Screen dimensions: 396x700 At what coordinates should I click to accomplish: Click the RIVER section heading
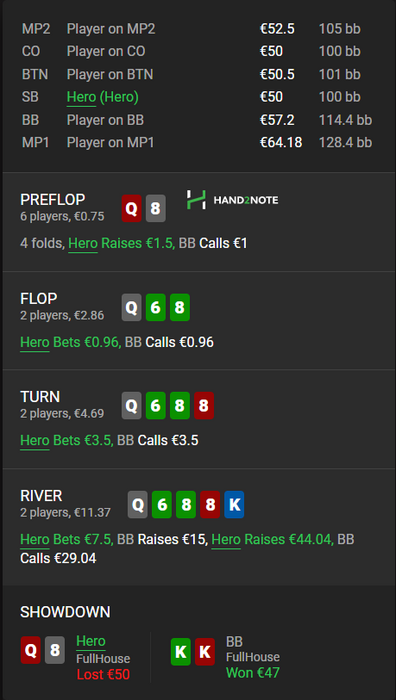coord(41,496)
